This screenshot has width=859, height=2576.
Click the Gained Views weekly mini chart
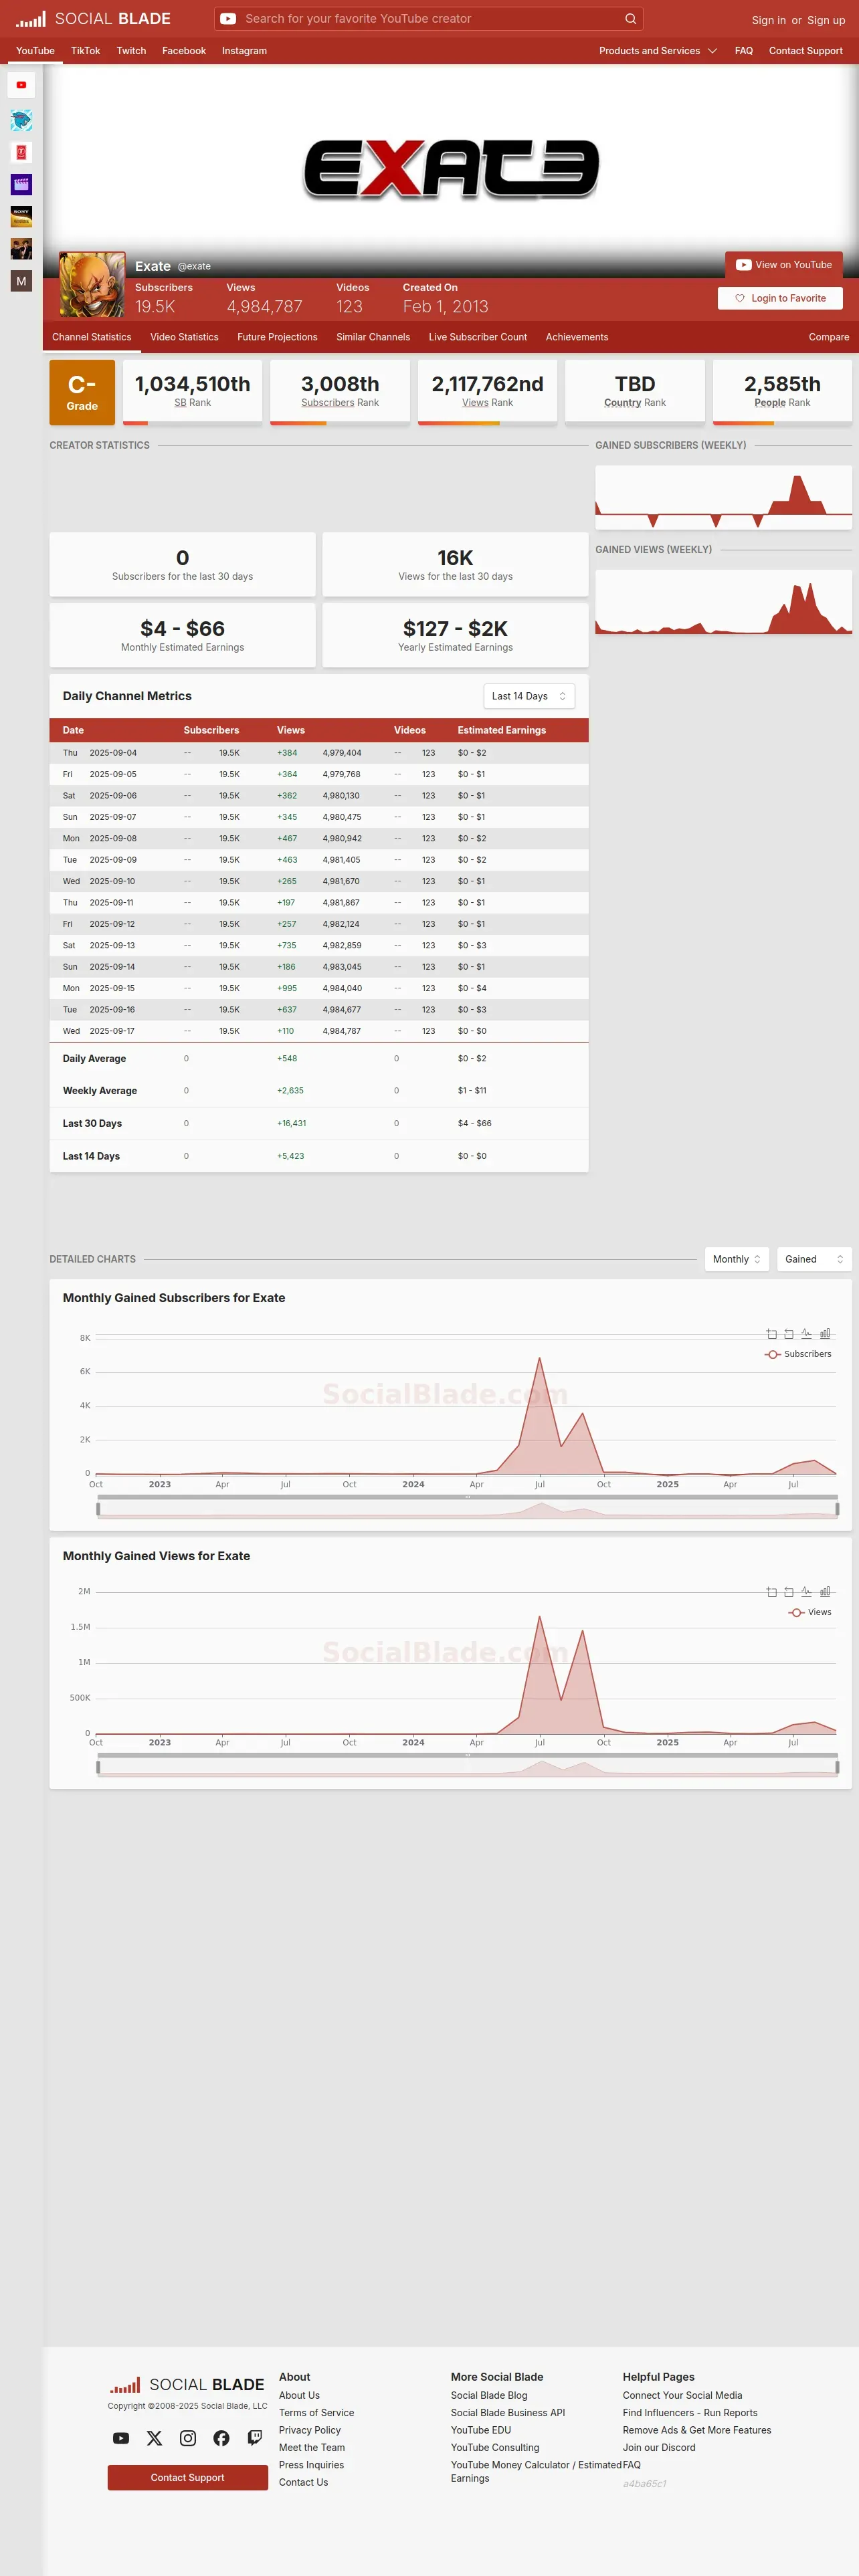724,603
